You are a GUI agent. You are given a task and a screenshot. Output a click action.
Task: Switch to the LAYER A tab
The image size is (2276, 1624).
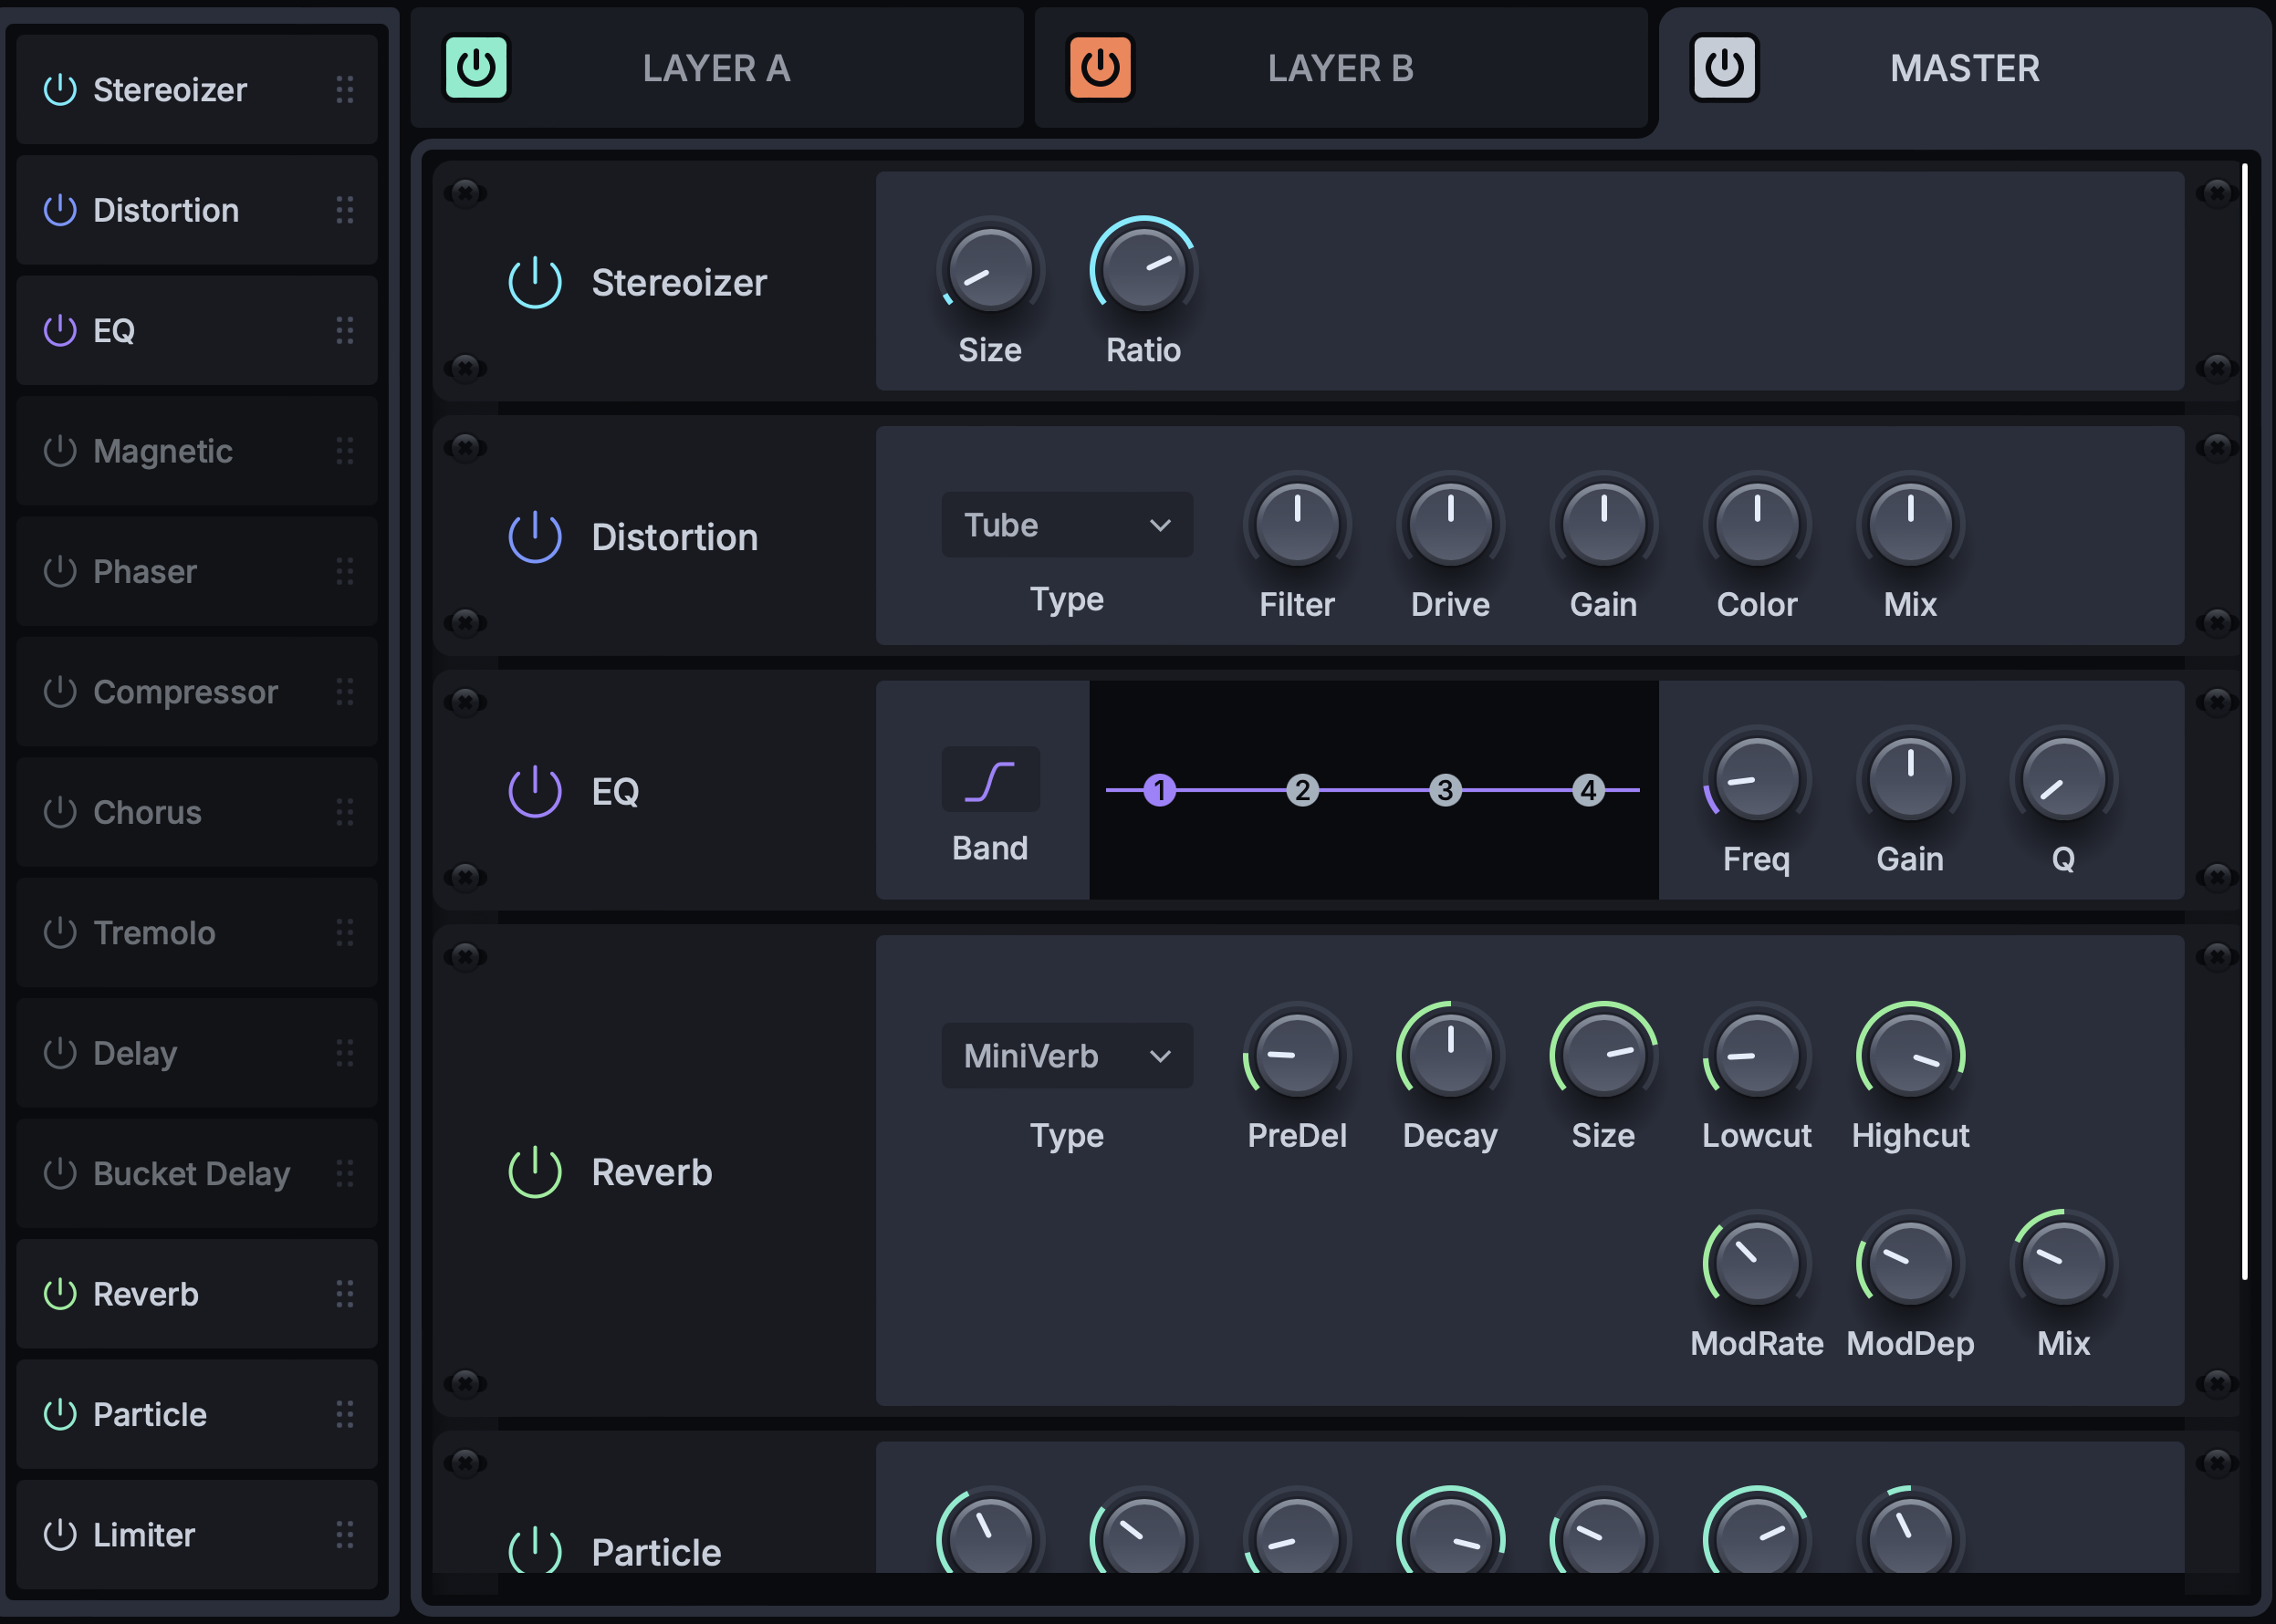(717, 68)
